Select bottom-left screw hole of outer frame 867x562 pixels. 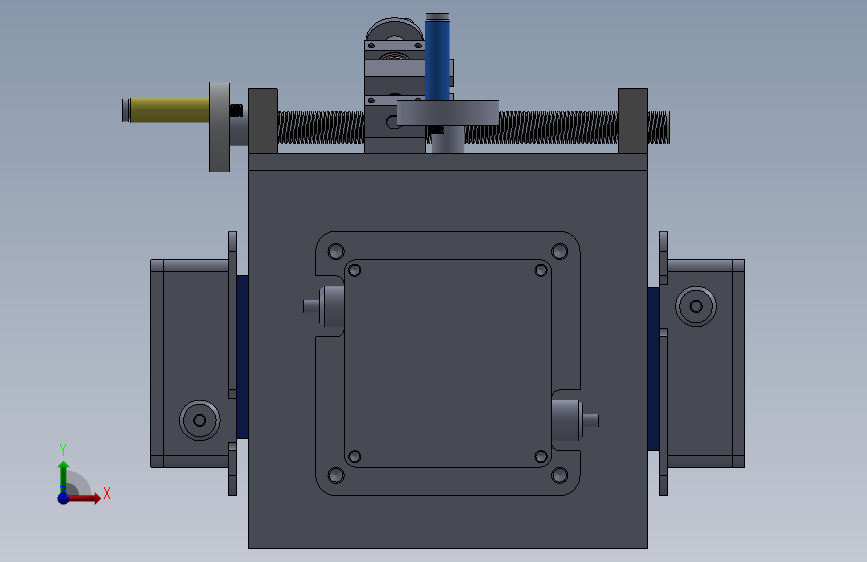[x=336, y=475]
